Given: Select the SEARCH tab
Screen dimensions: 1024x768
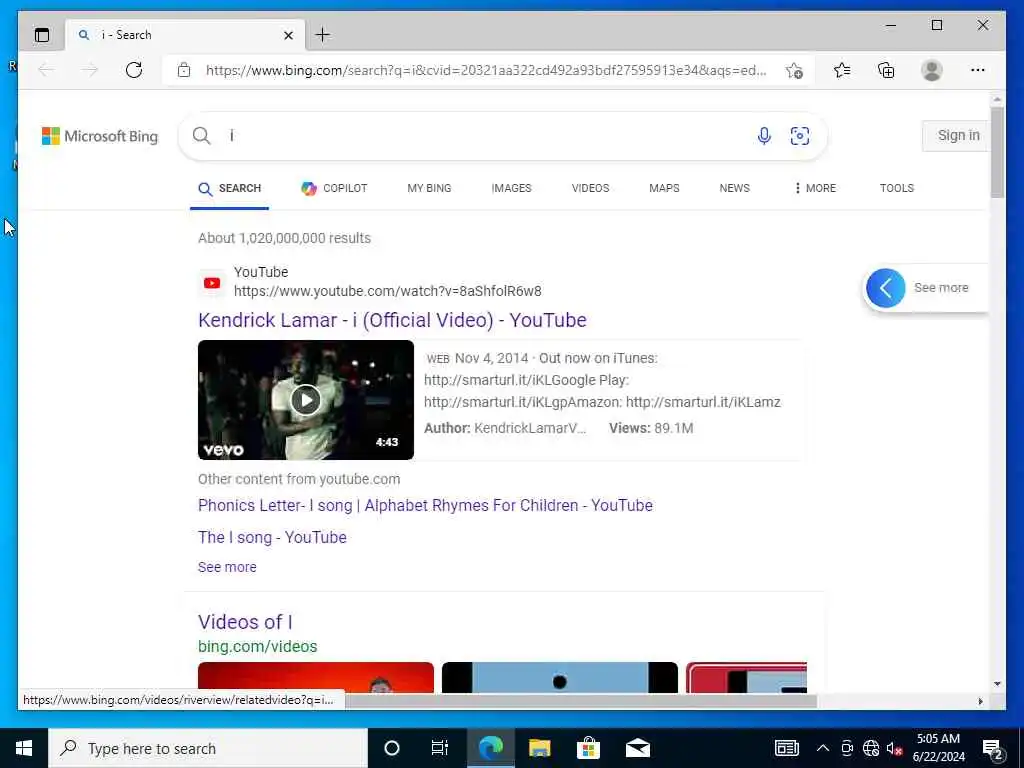Looking at the screenshot, I should 229,189.
